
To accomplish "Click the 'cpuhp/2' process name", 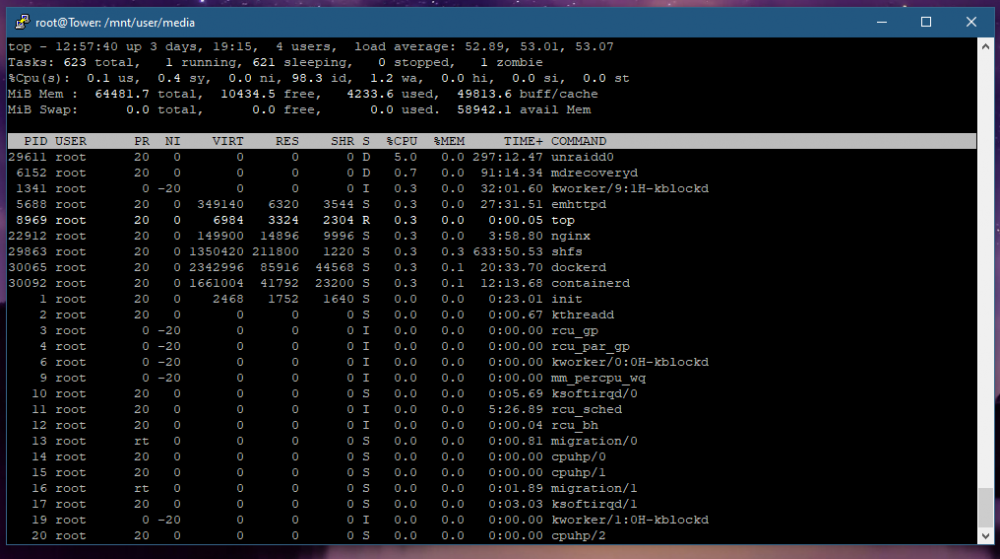I will [x=578, y=536].
